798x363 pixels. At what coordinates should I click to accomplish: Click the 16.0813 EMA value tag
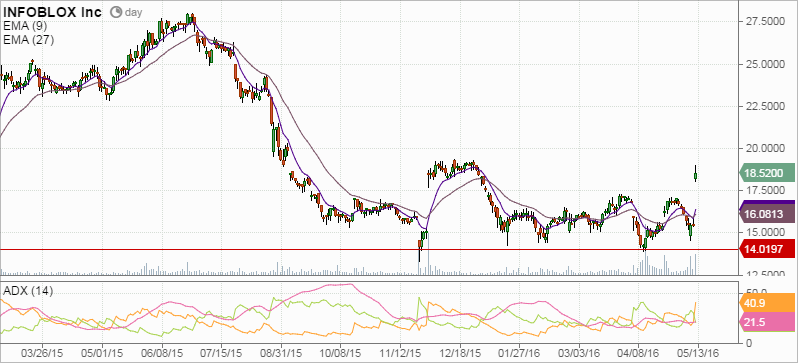[767, 213]
